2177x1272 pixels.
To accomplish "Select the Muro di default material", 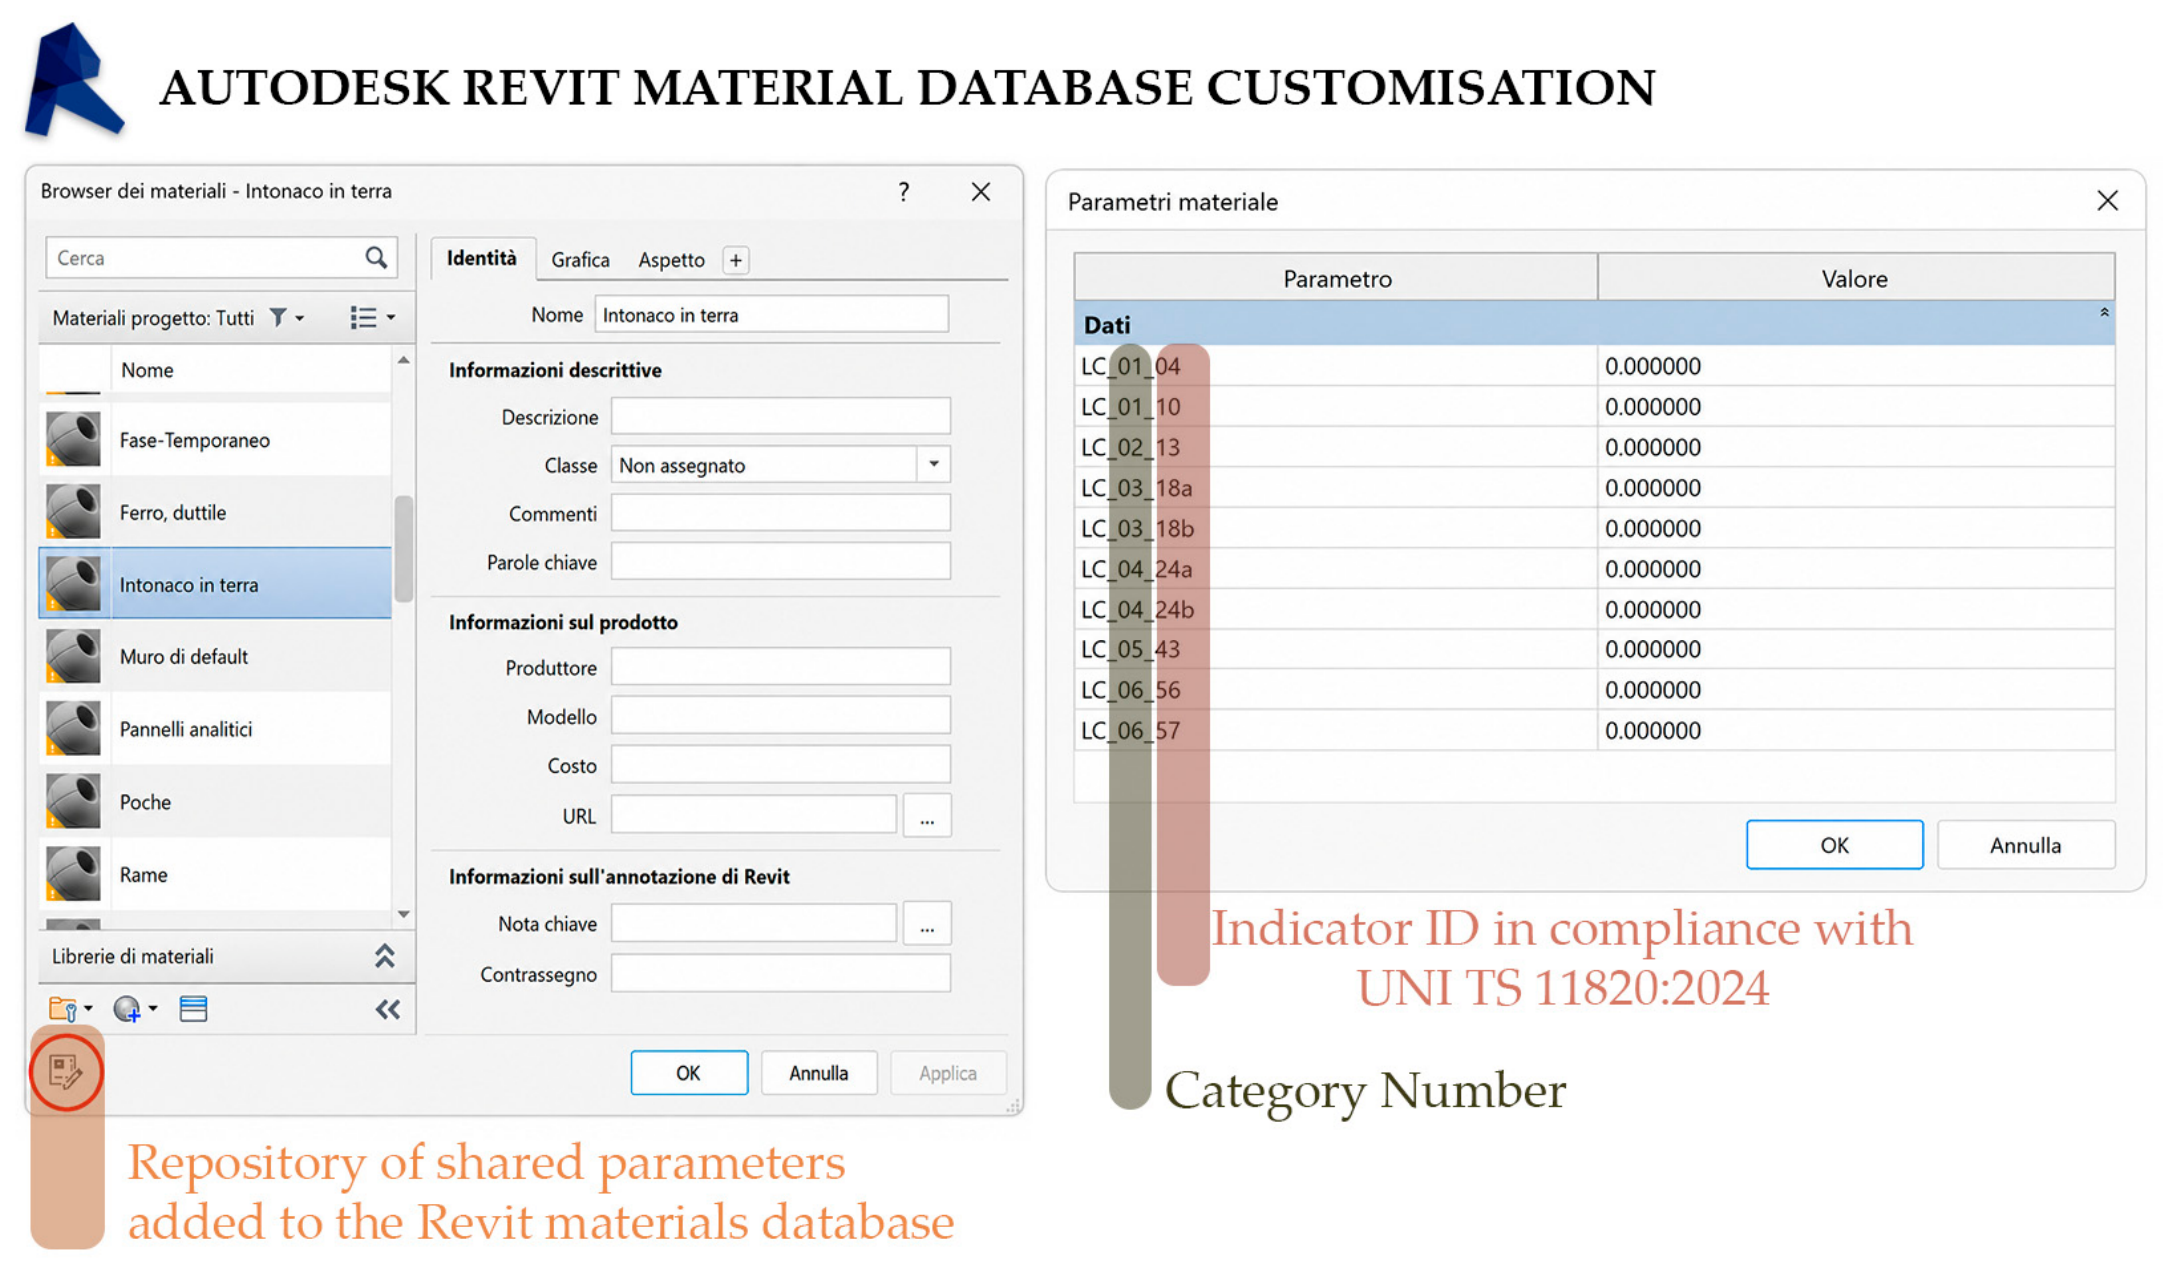I will 215,657.
